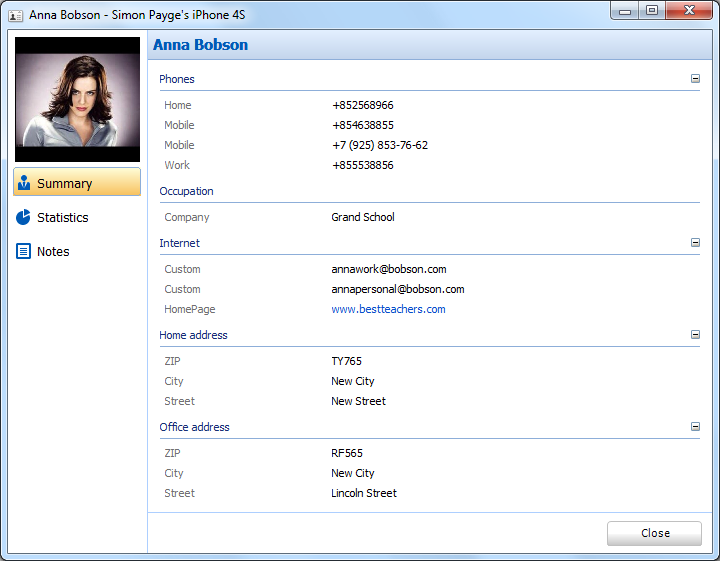Click the Internet section heading
Image resolution: width=720 pixels, height=561 pixels.
[180, 243]
